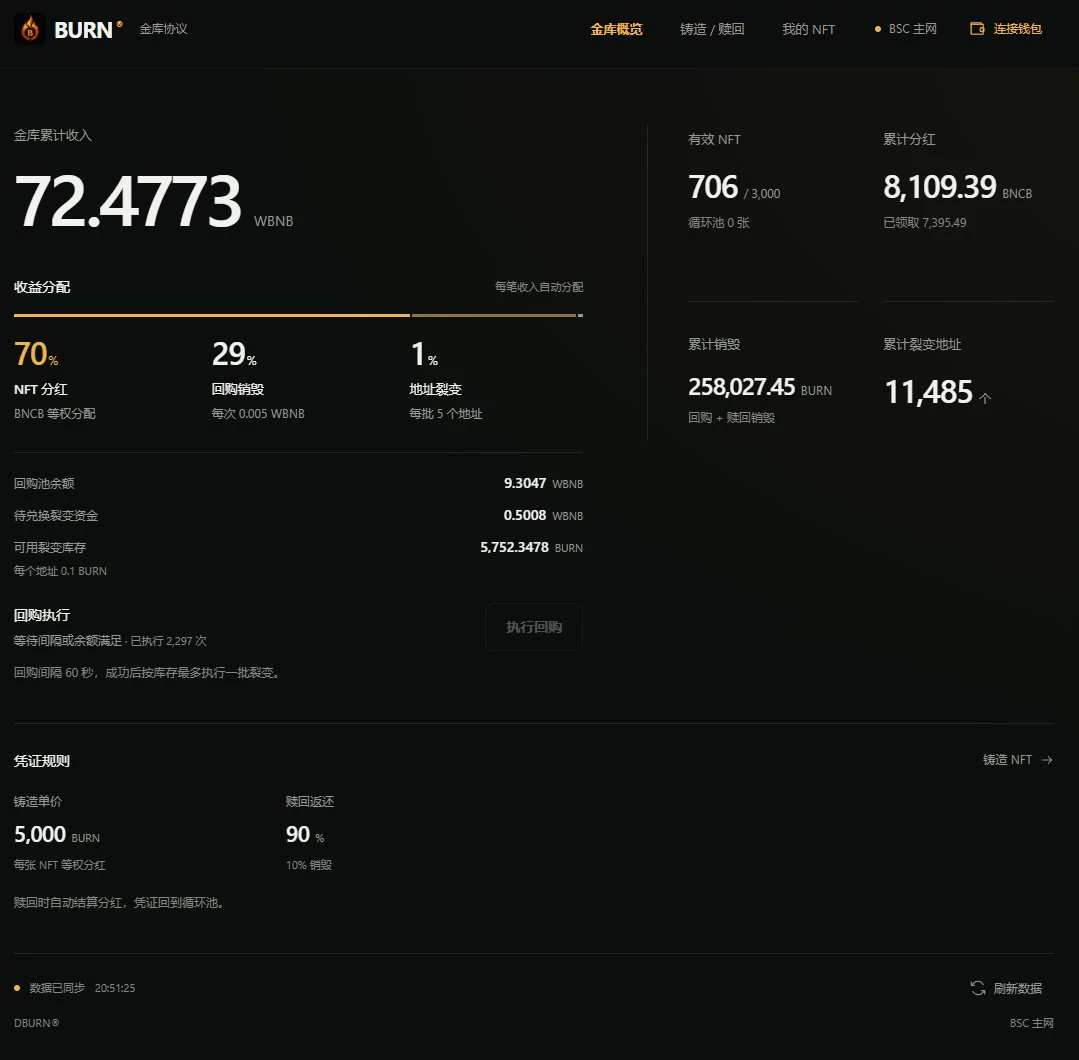Click the 11,485 fission address count
Screen dimensions: 1079x1060
click(x=928, y=392)
